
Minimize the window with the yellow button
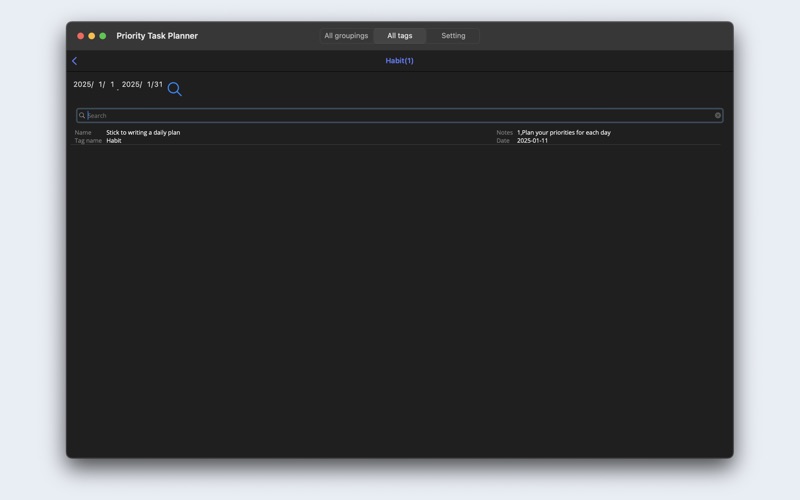(x=92, y=36)
